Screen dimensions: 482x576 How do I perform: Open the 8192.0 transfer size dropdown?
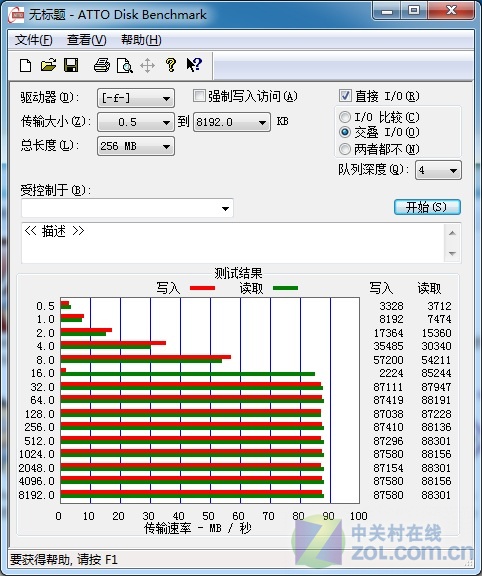click(231, 122)
